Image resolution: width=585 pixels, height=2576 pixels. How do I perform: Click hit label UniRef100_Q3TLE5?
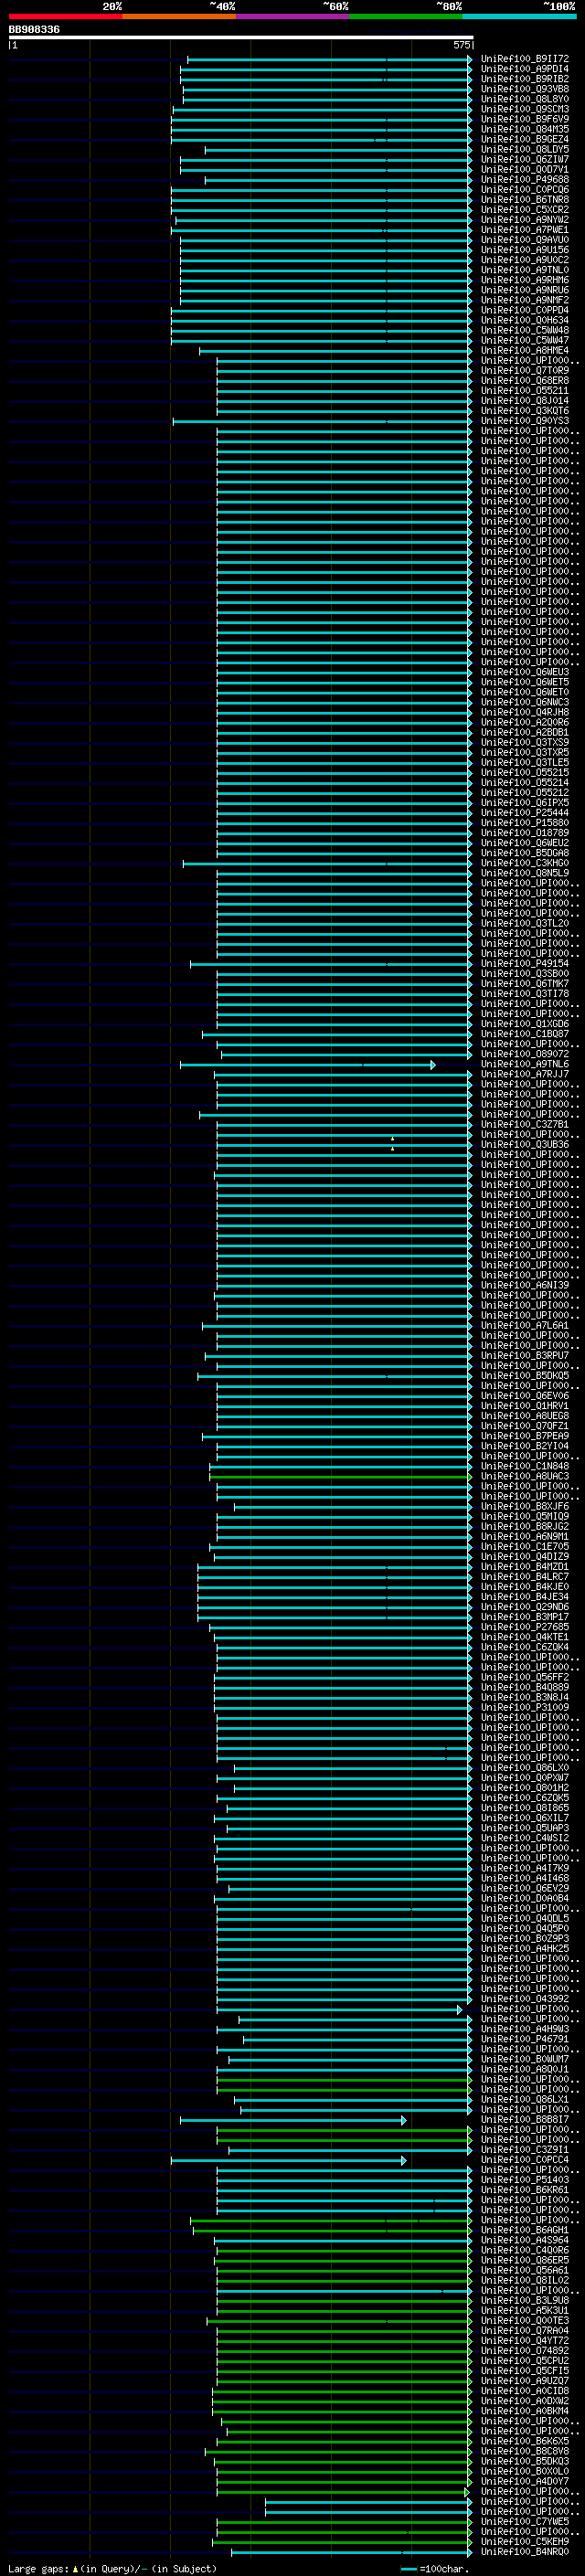(525, 762)
